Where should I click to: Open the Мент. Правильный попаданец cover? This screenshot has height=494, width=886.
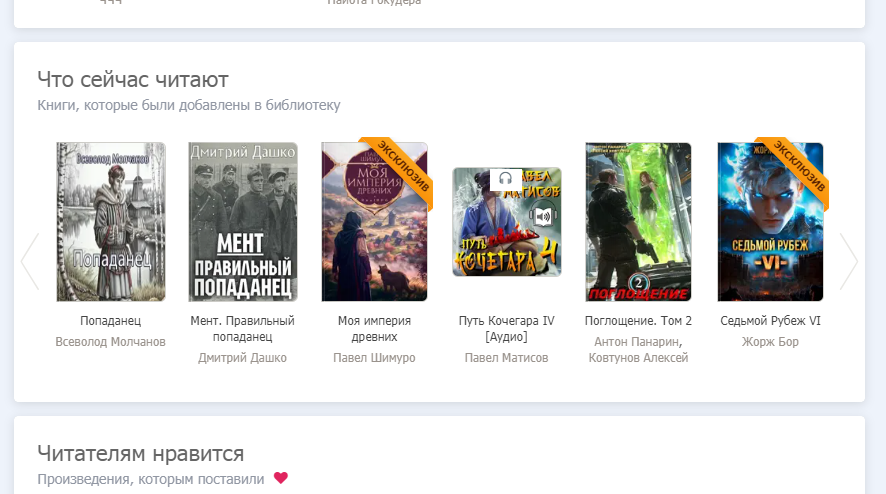[242, 222]
